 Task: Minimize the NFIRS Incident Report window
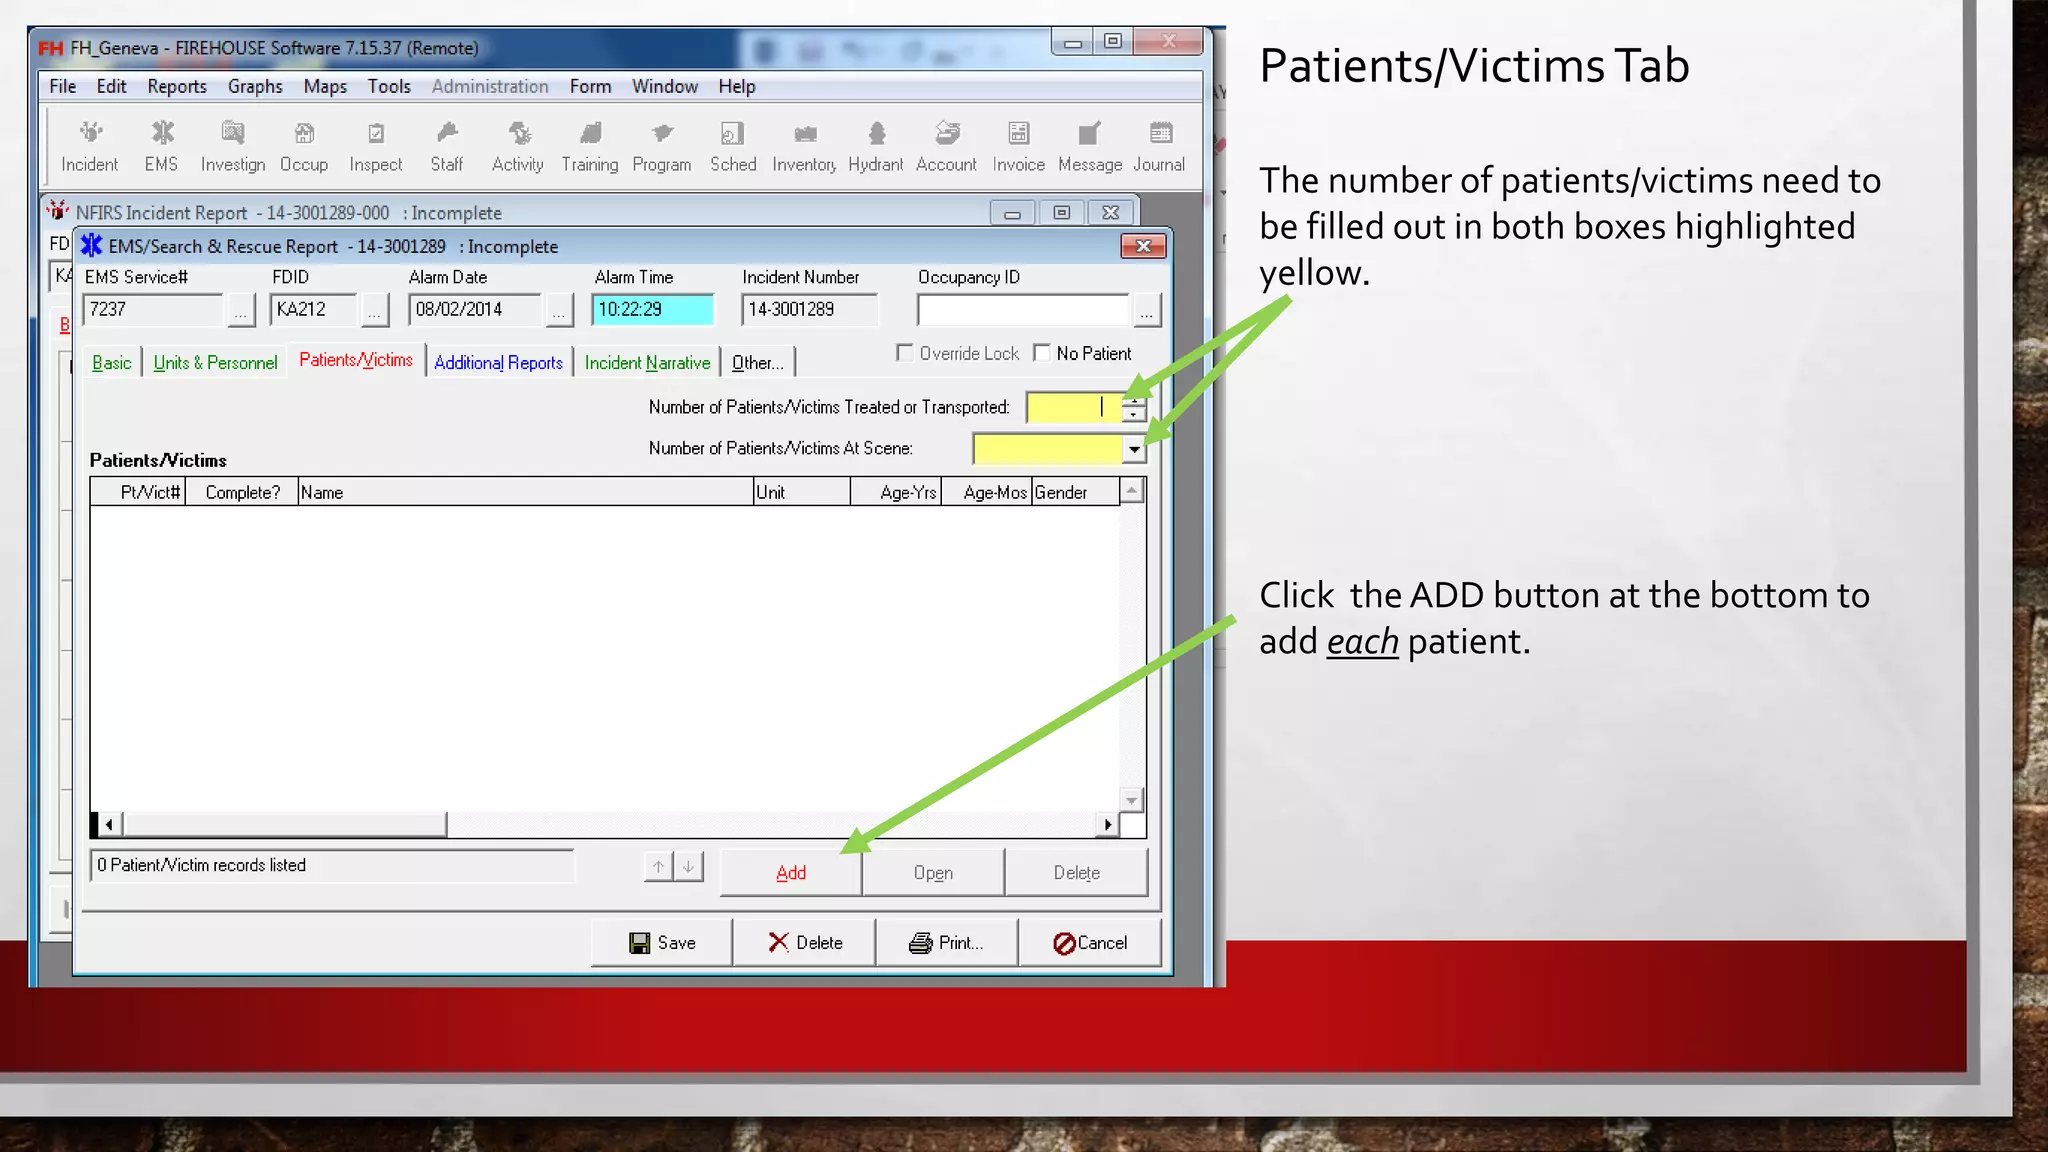click(x=1012, y=213)
